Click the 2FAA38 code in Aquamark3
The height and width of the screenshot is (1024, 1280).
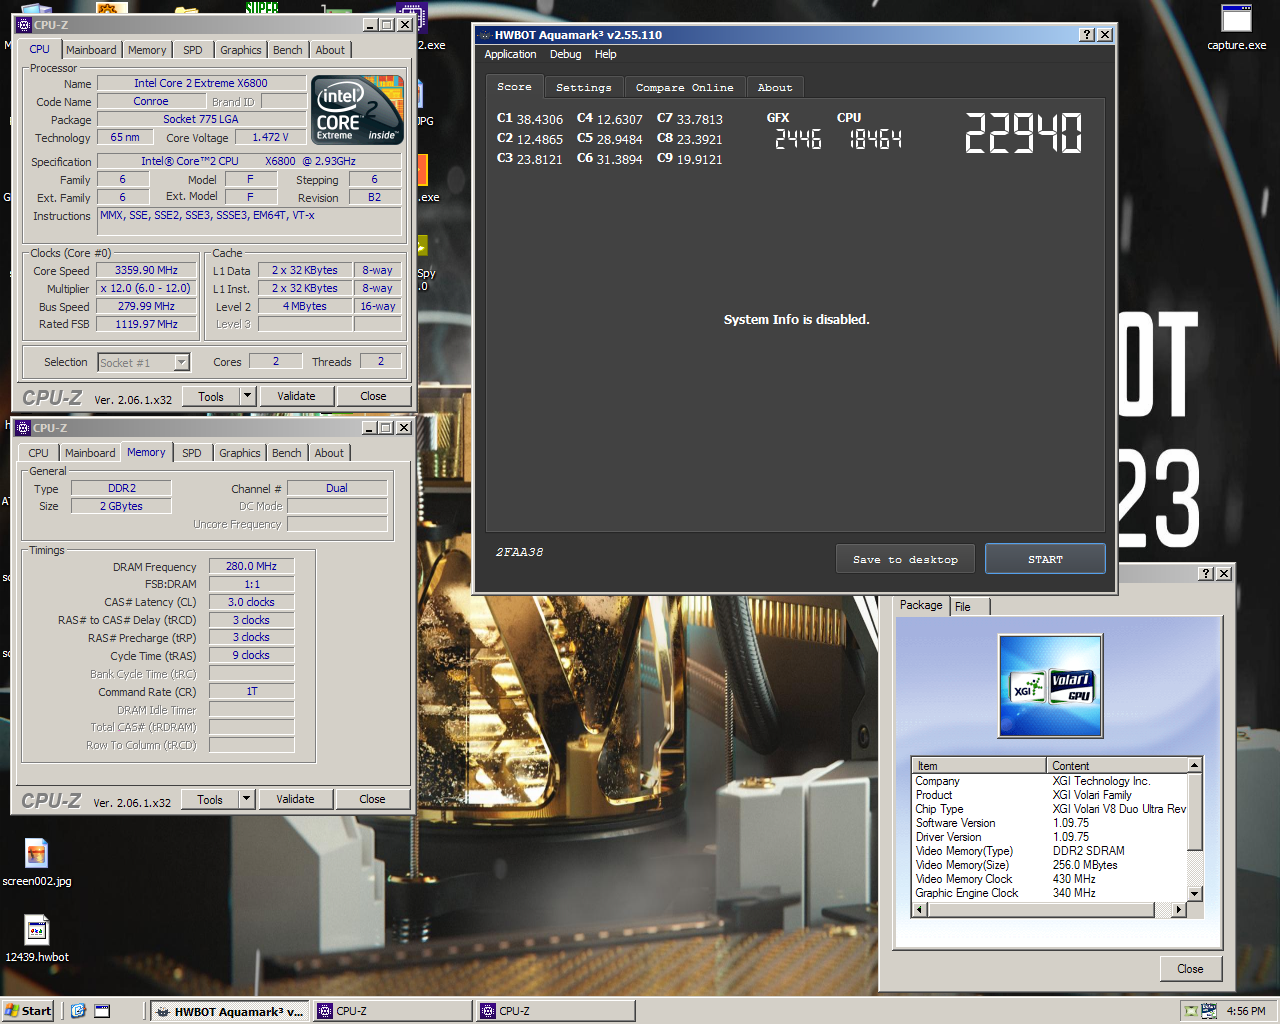coord(519,552)
